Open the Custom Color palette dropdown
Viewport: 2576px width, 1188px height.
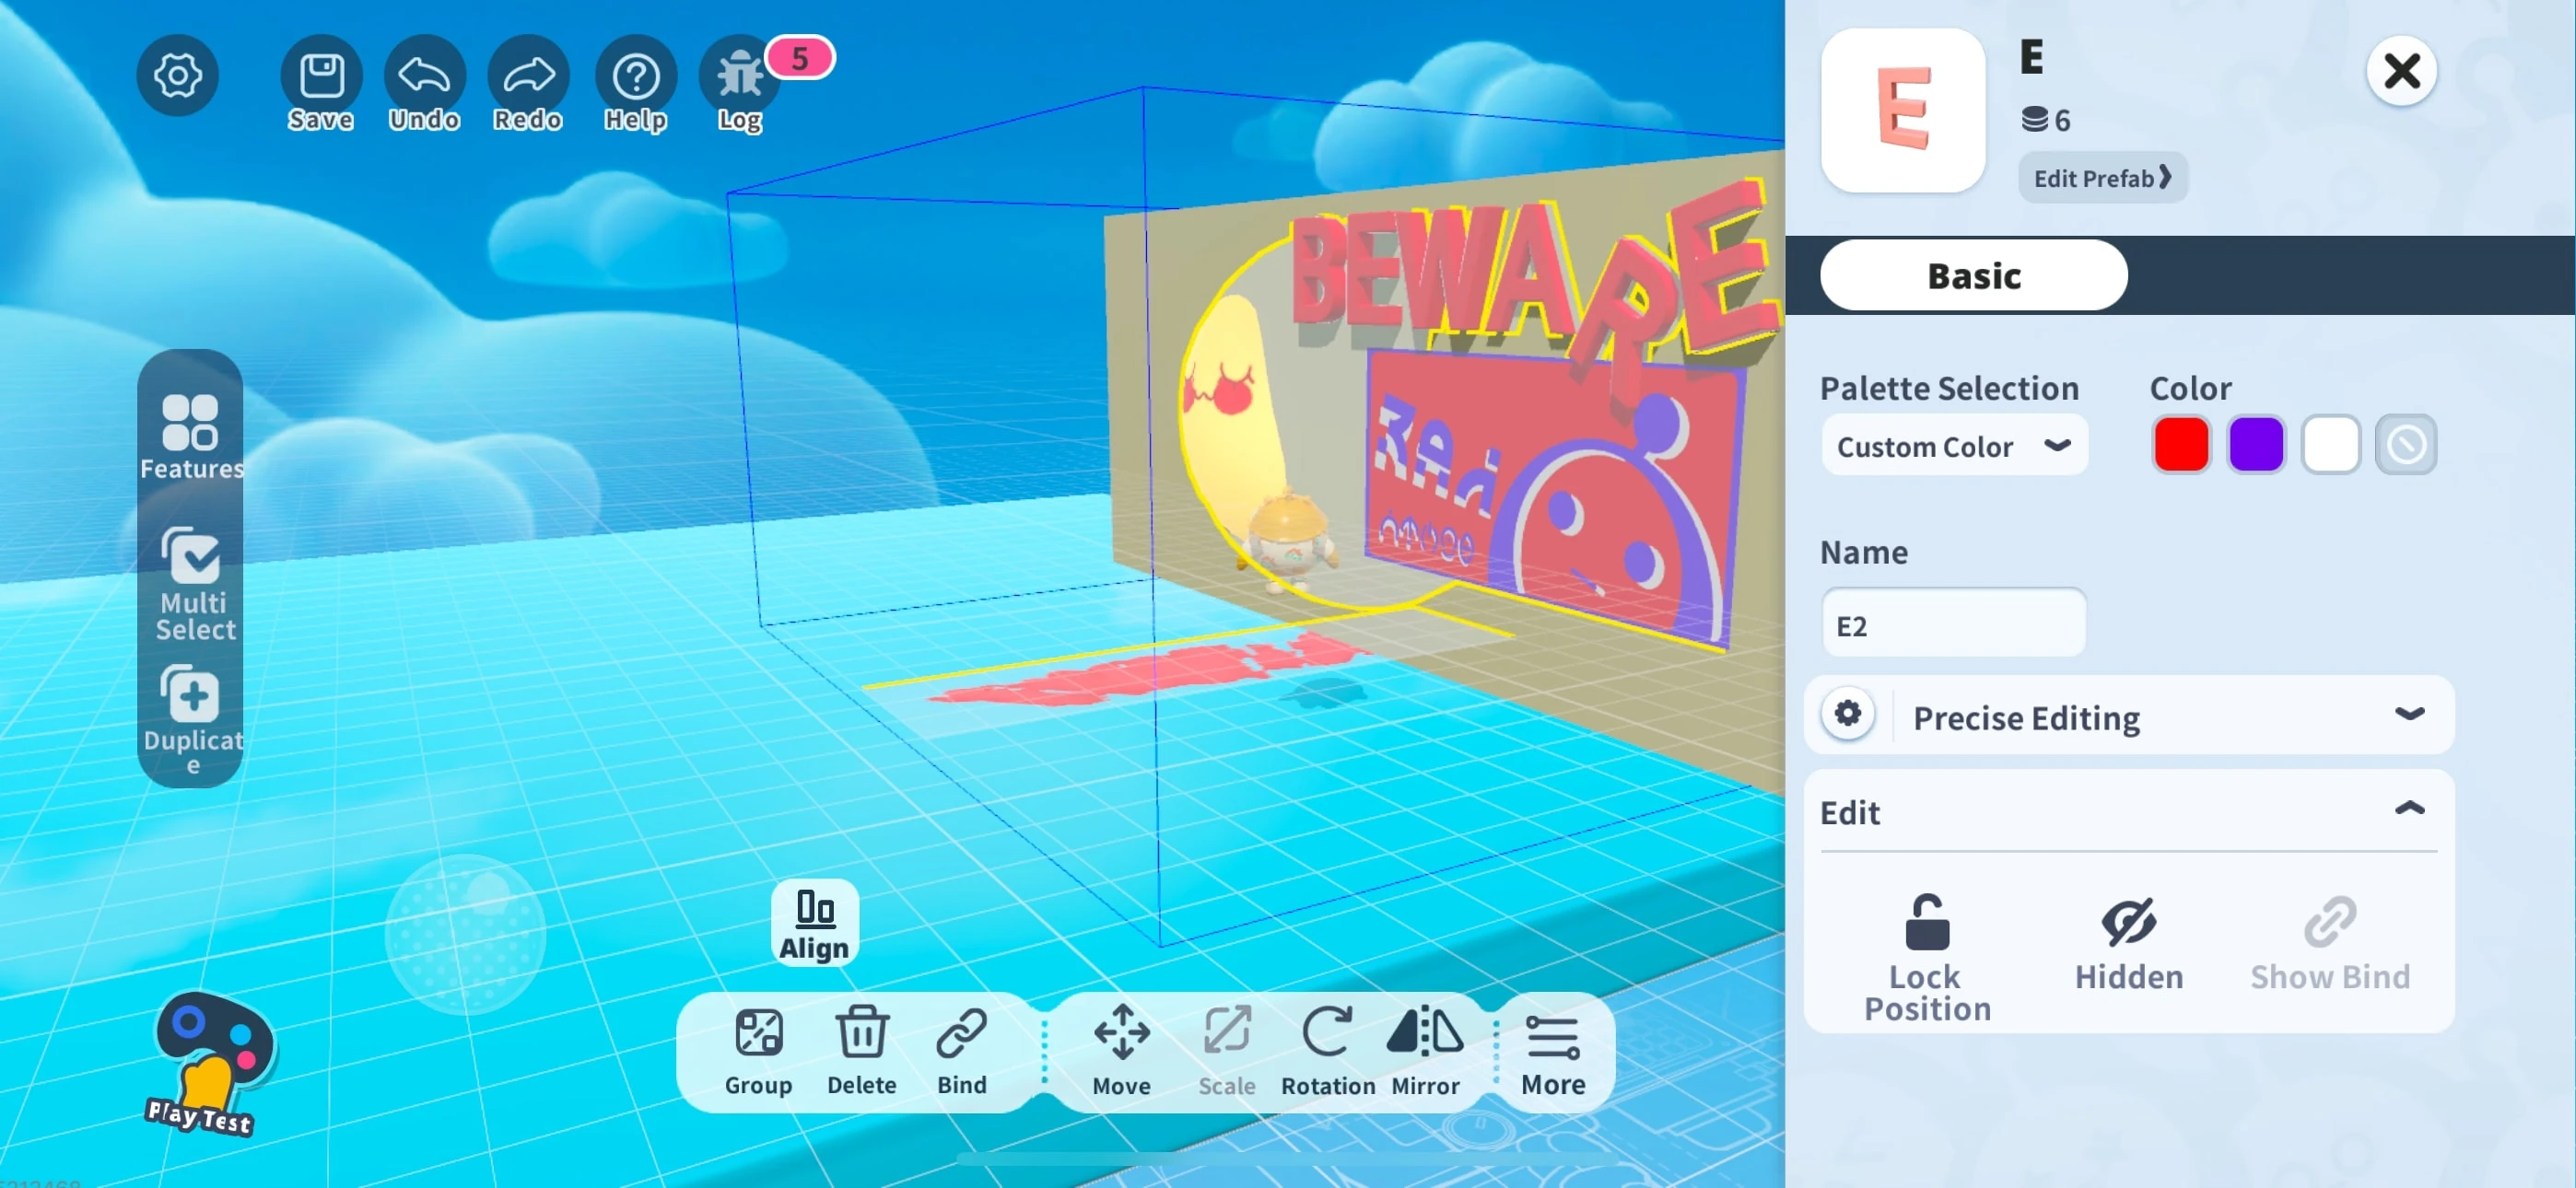click(x=1953, y=446)
